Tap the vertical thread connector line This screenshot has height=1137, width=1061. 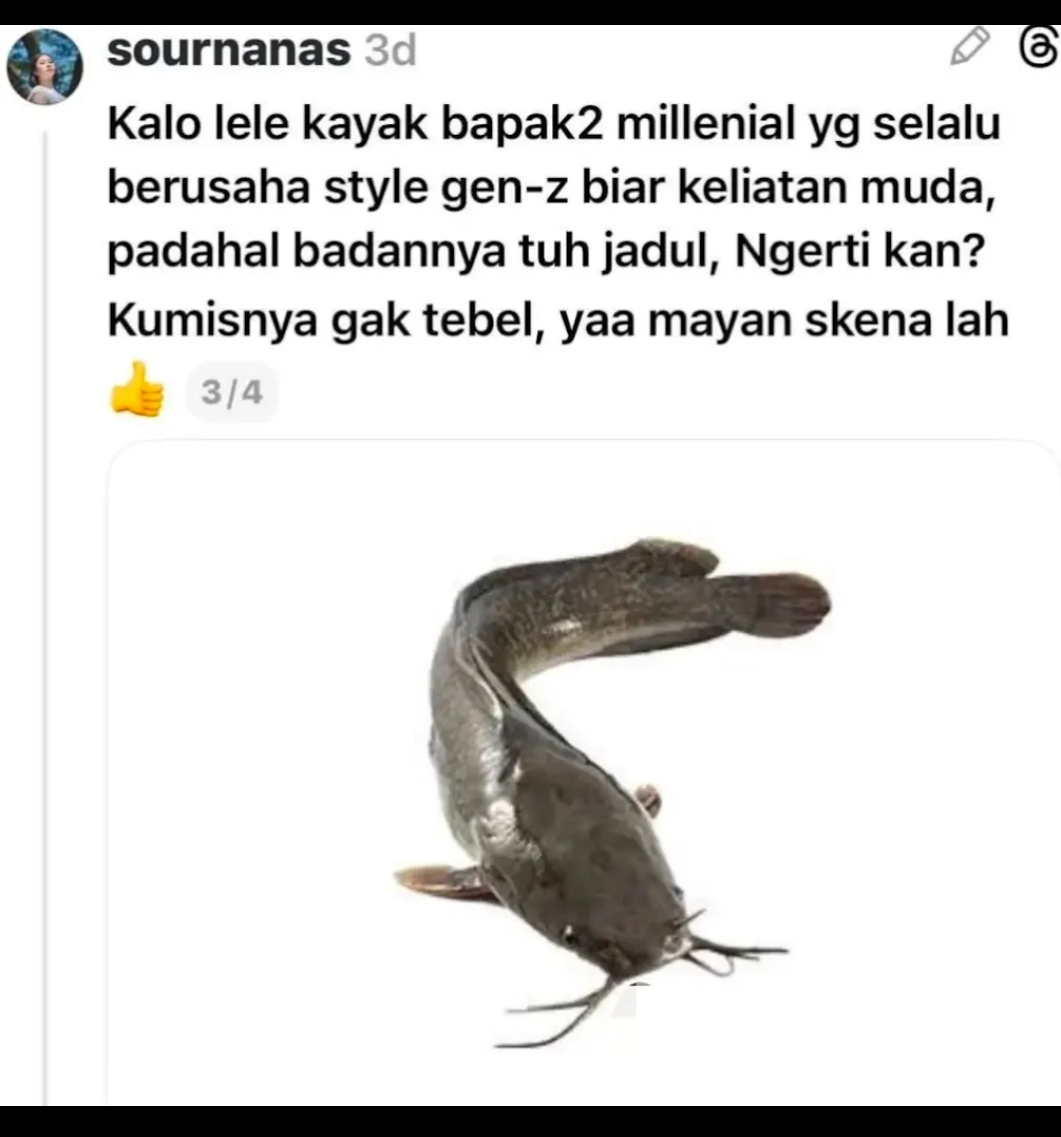pos(45,618)
